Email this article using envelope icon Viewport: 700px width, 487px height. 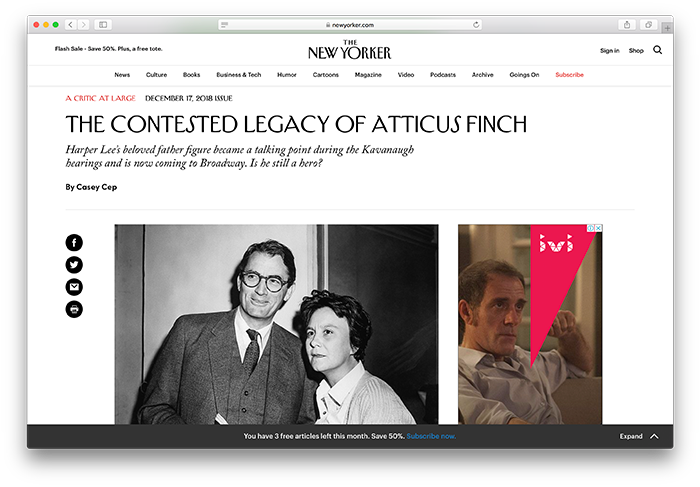[74, 287]
